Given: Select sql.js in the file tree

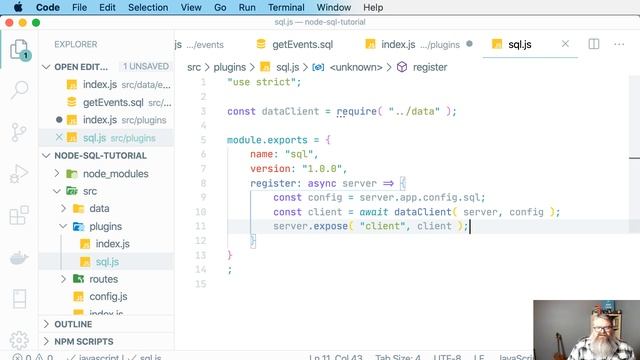Looking at the screenshot, I should coord(106,262).
